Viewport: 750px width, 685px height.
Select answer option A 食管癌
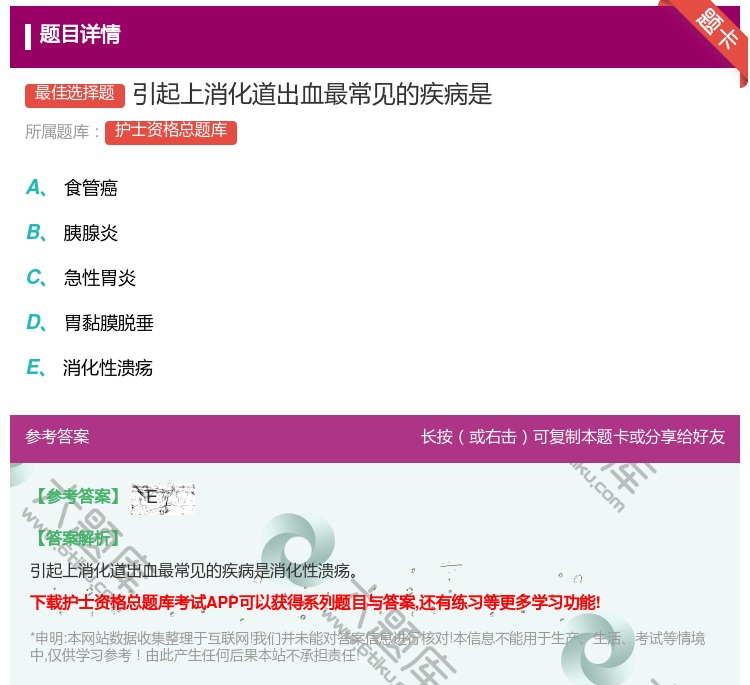pos(72,188)
